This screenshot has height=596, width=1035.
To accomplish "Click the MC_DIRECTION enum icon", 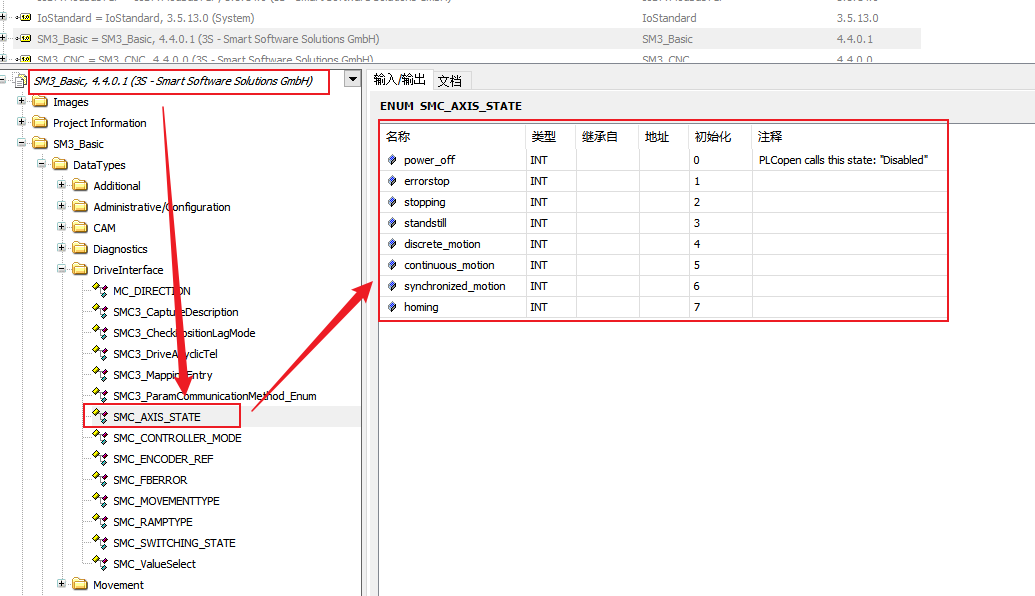I will coord(99,289).
